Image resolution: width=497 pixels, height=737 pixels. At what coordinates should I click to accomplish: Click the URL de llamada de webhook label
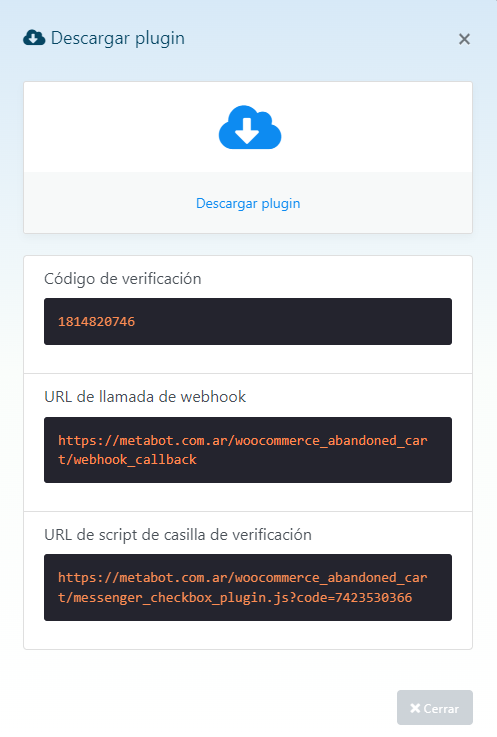pos(145,397)
